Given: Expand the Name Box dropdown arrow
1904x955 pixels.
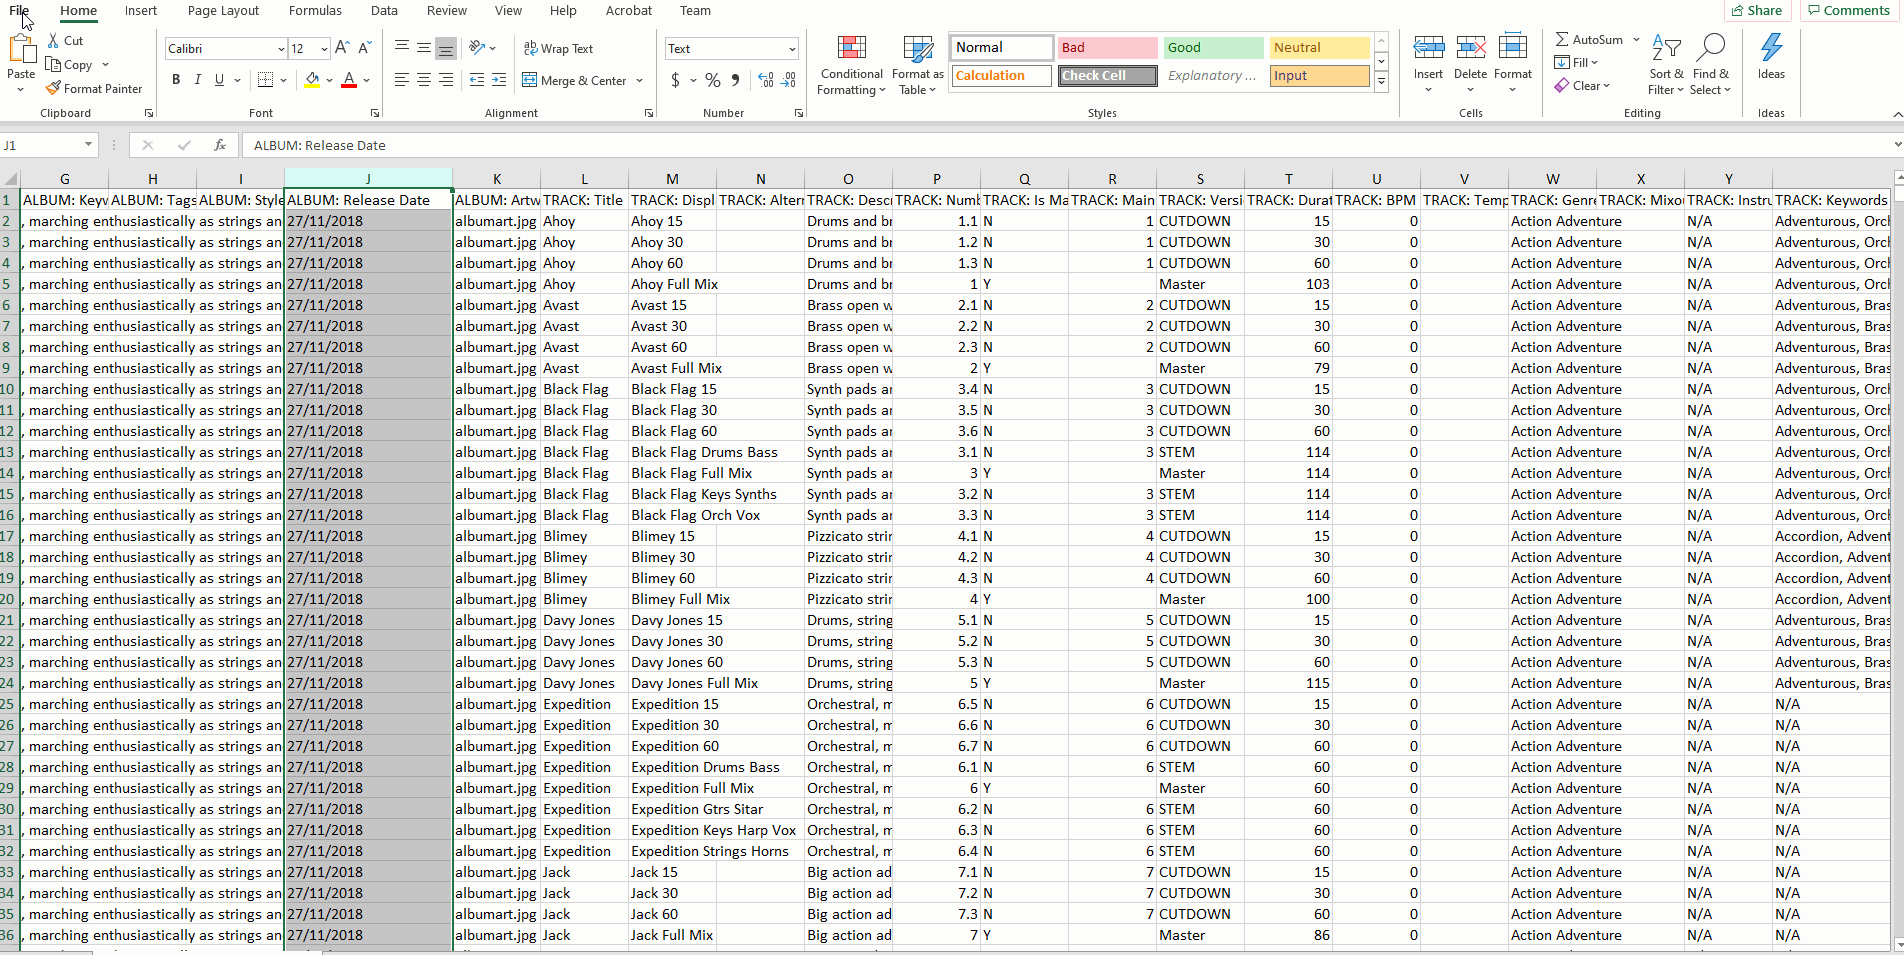Looking at the screenshot, I should click(88, 145).
